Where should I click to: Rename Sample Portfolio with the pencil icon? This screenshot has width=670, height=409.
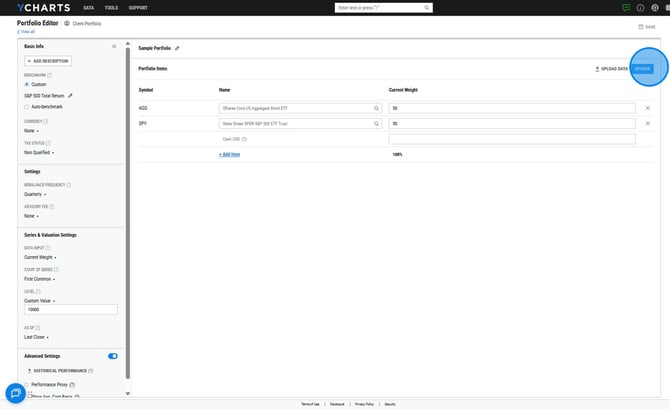177,48
